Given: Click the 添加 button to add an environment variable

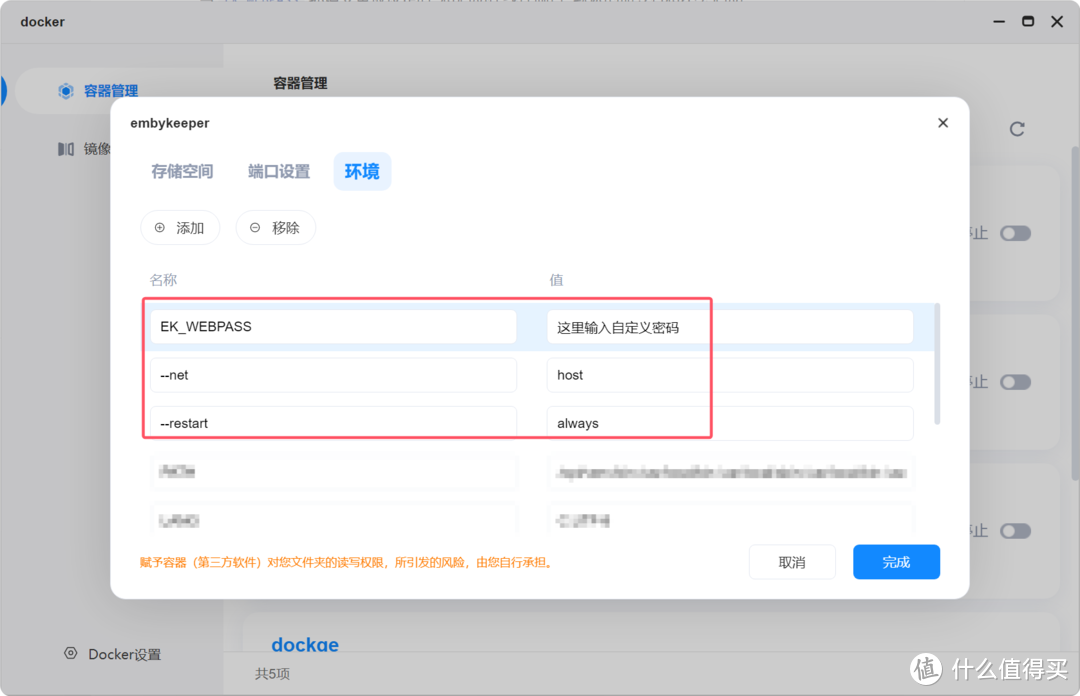Looking at the screenshot, I should tap(180, 227).
